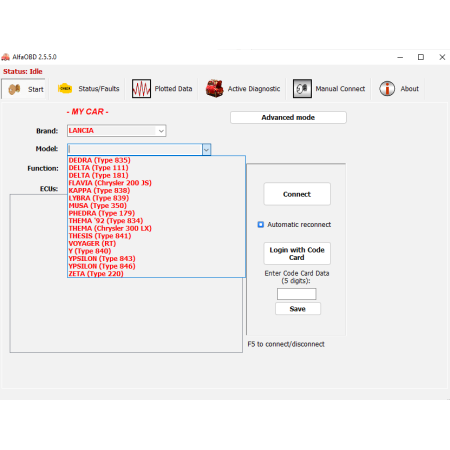Click the Manual Connect icon
The height and width of the screenshot is (450, 450).
pyautogui.click(x=302, y=89)
